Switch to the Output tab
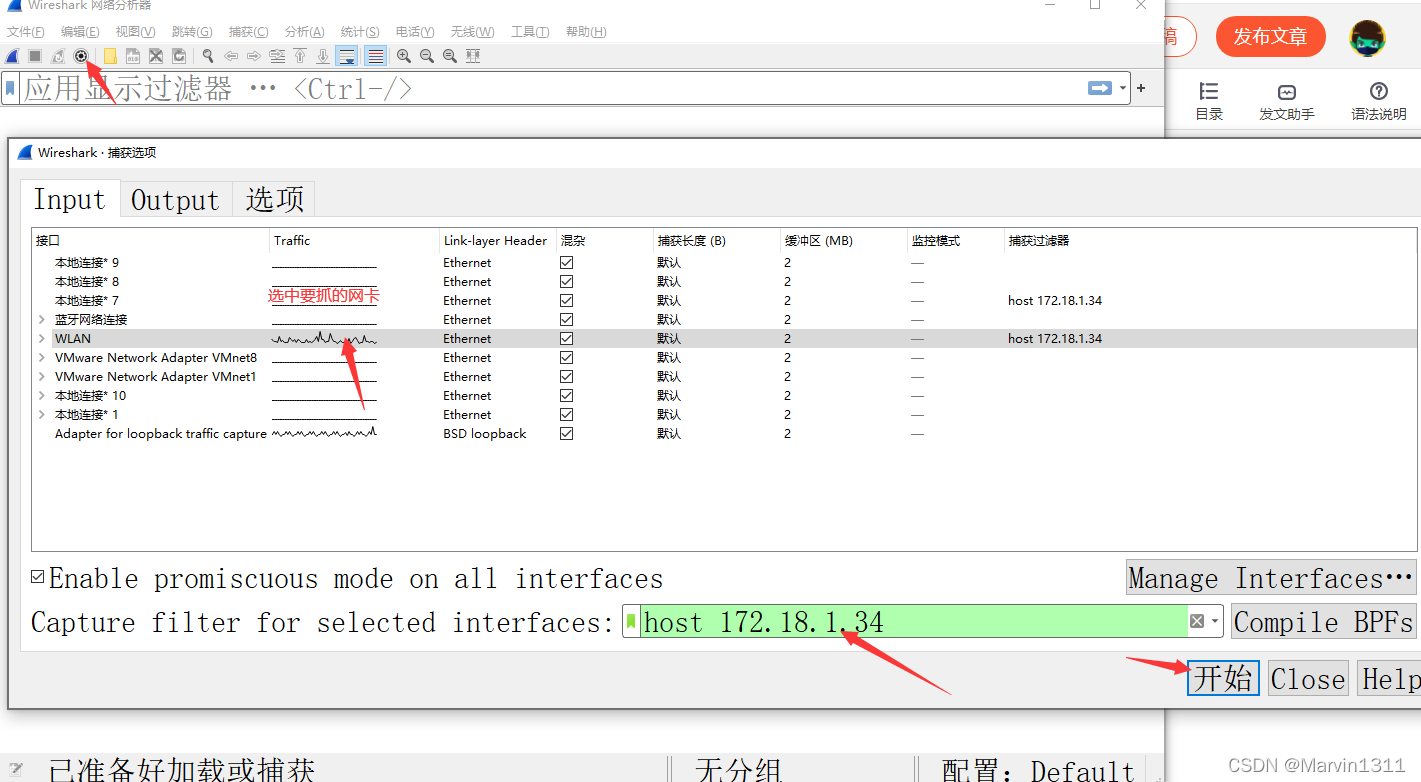 pos(175,199)
